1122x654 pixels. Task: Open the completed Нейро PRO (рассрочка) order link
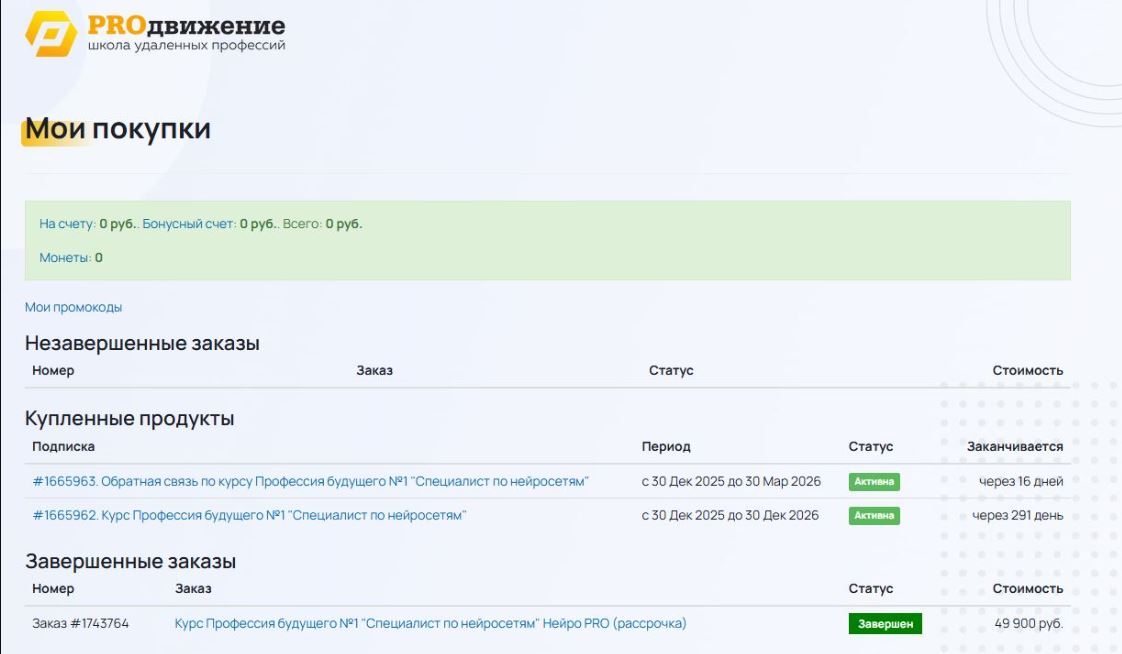coord(430,623)
